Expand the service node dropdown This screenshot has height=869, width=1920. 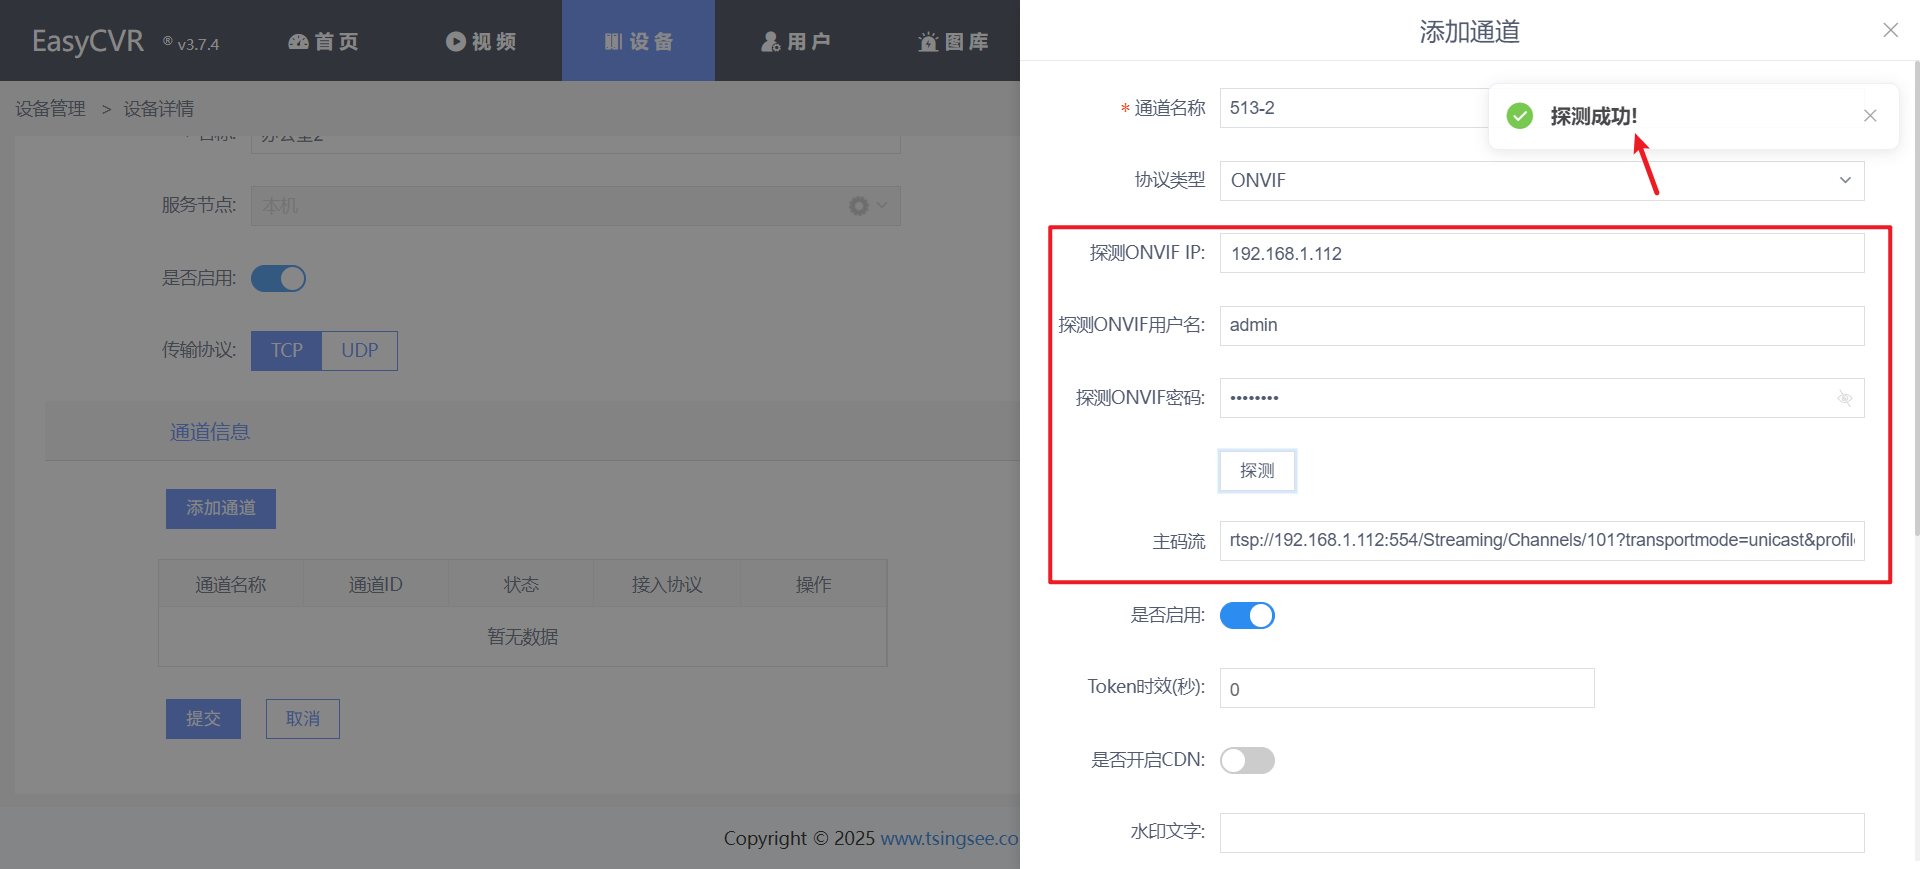881,206
